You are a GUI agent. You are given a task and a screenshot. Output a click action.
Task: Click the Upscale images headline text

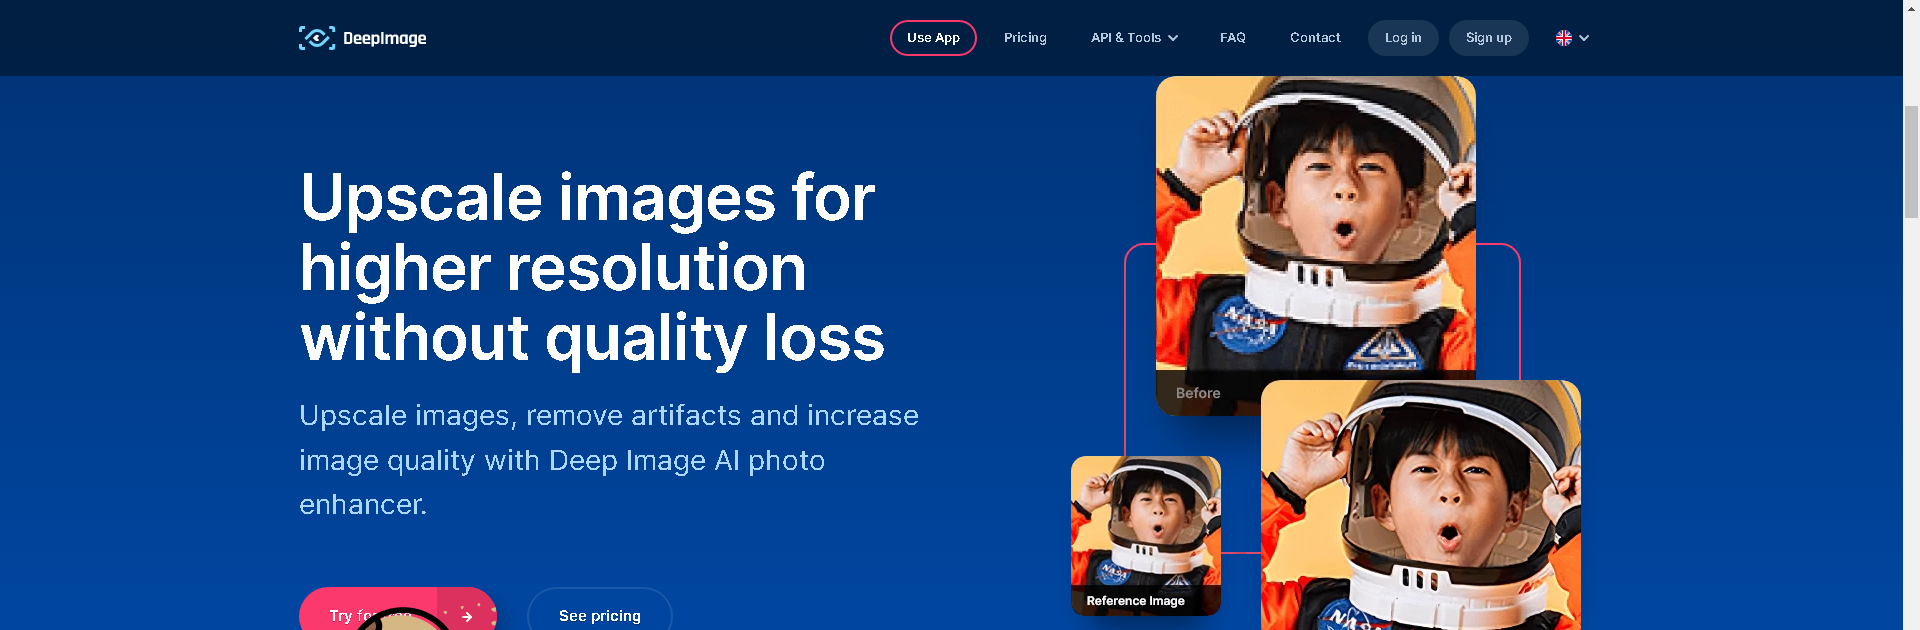click(x=592, y=268)
